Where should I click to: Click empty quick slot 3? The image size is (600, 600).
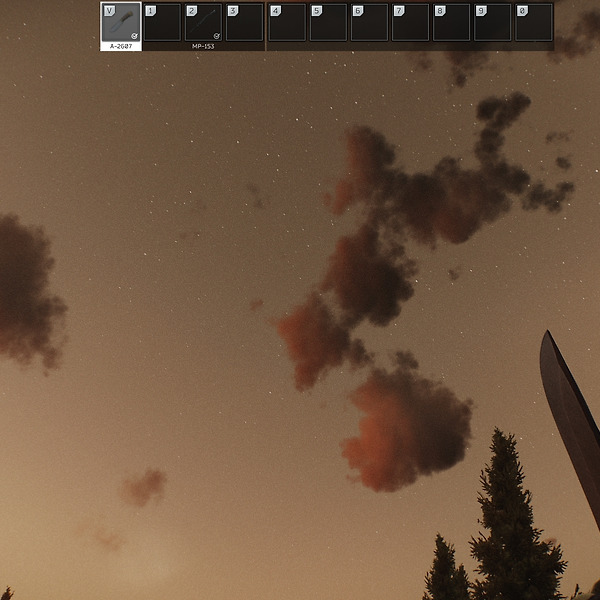[245, 22]
